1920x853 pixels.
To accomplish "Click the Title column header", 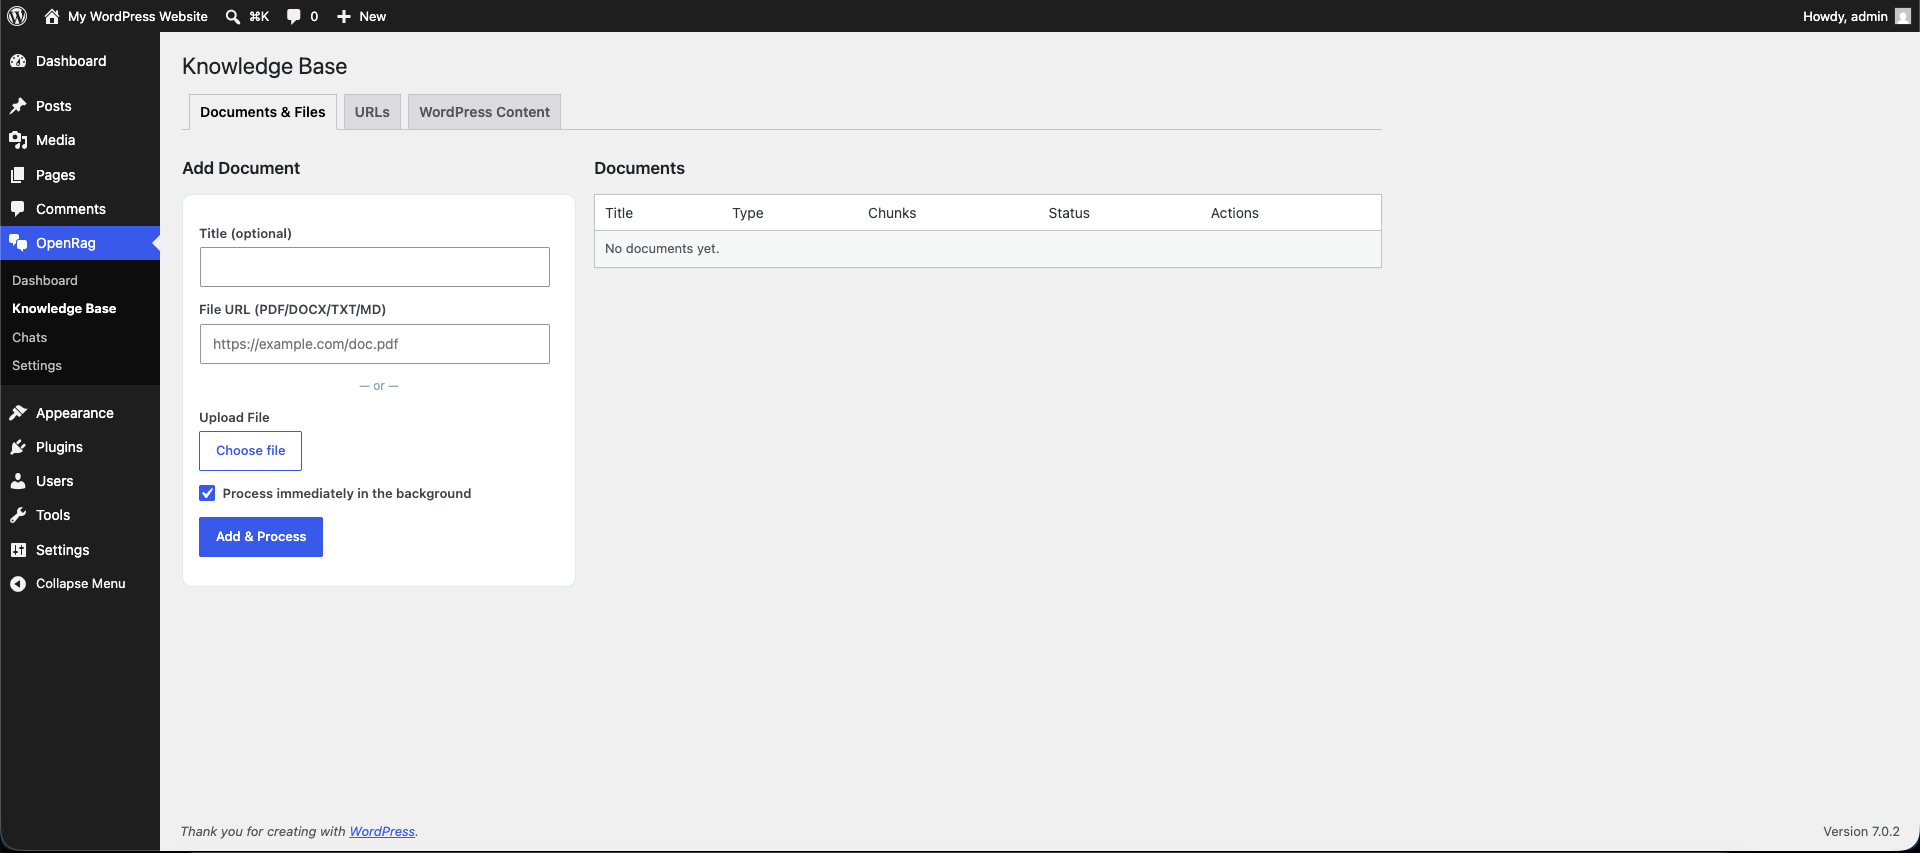I will (x=619, y=213).
